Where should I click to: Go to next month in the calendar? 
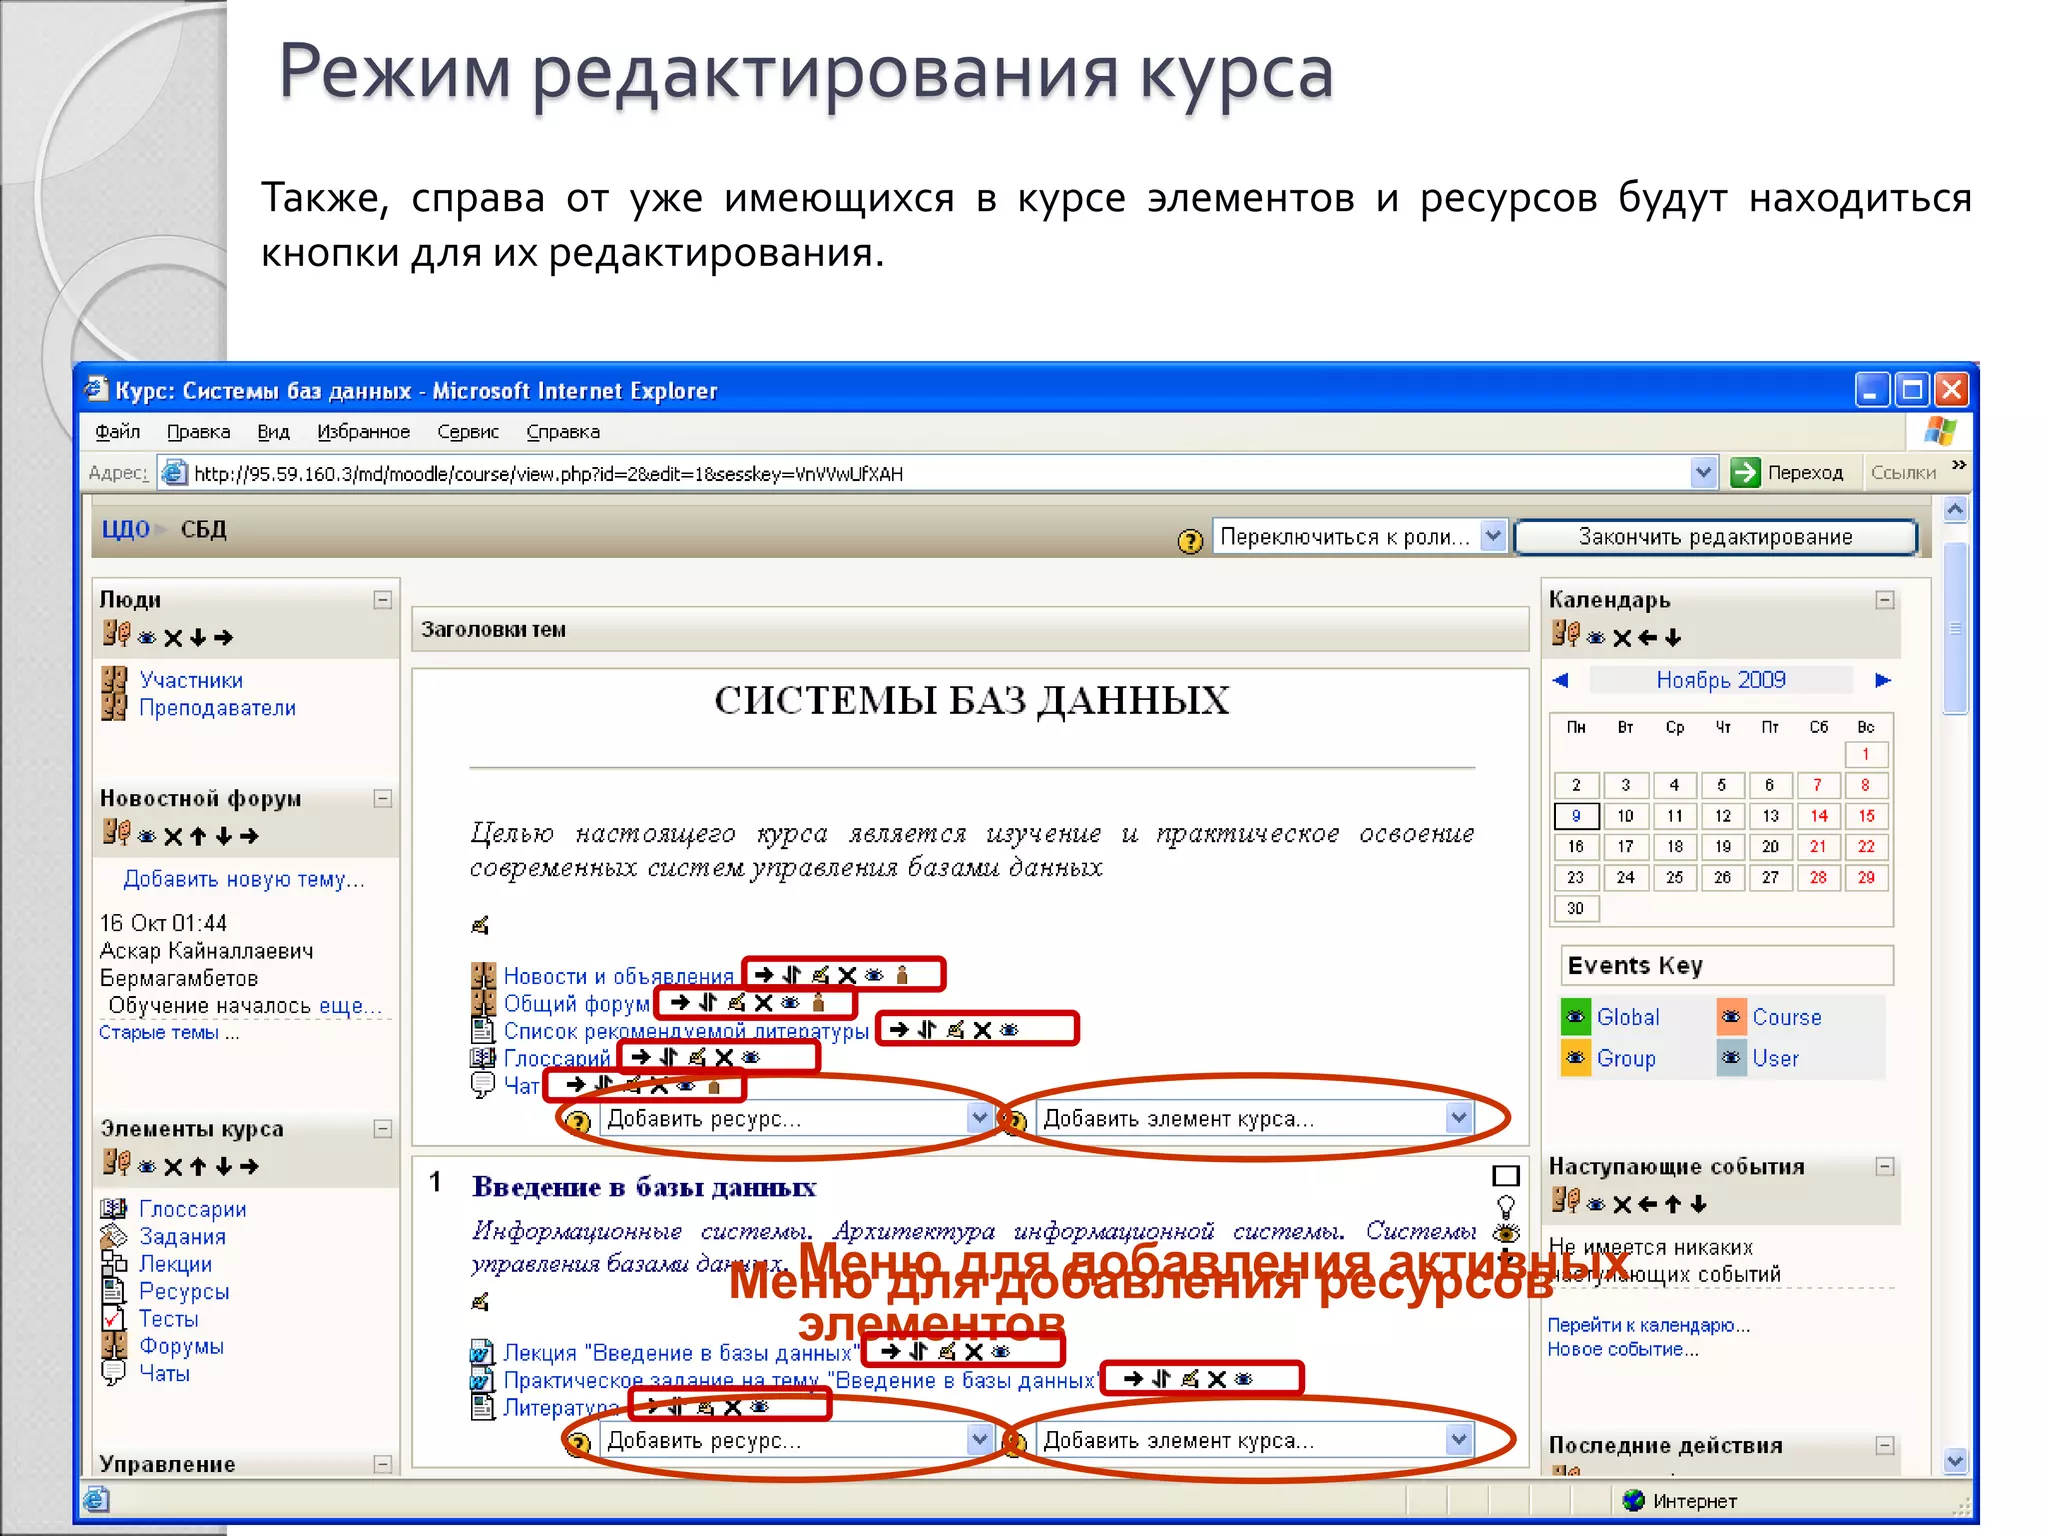(1883, 680)
